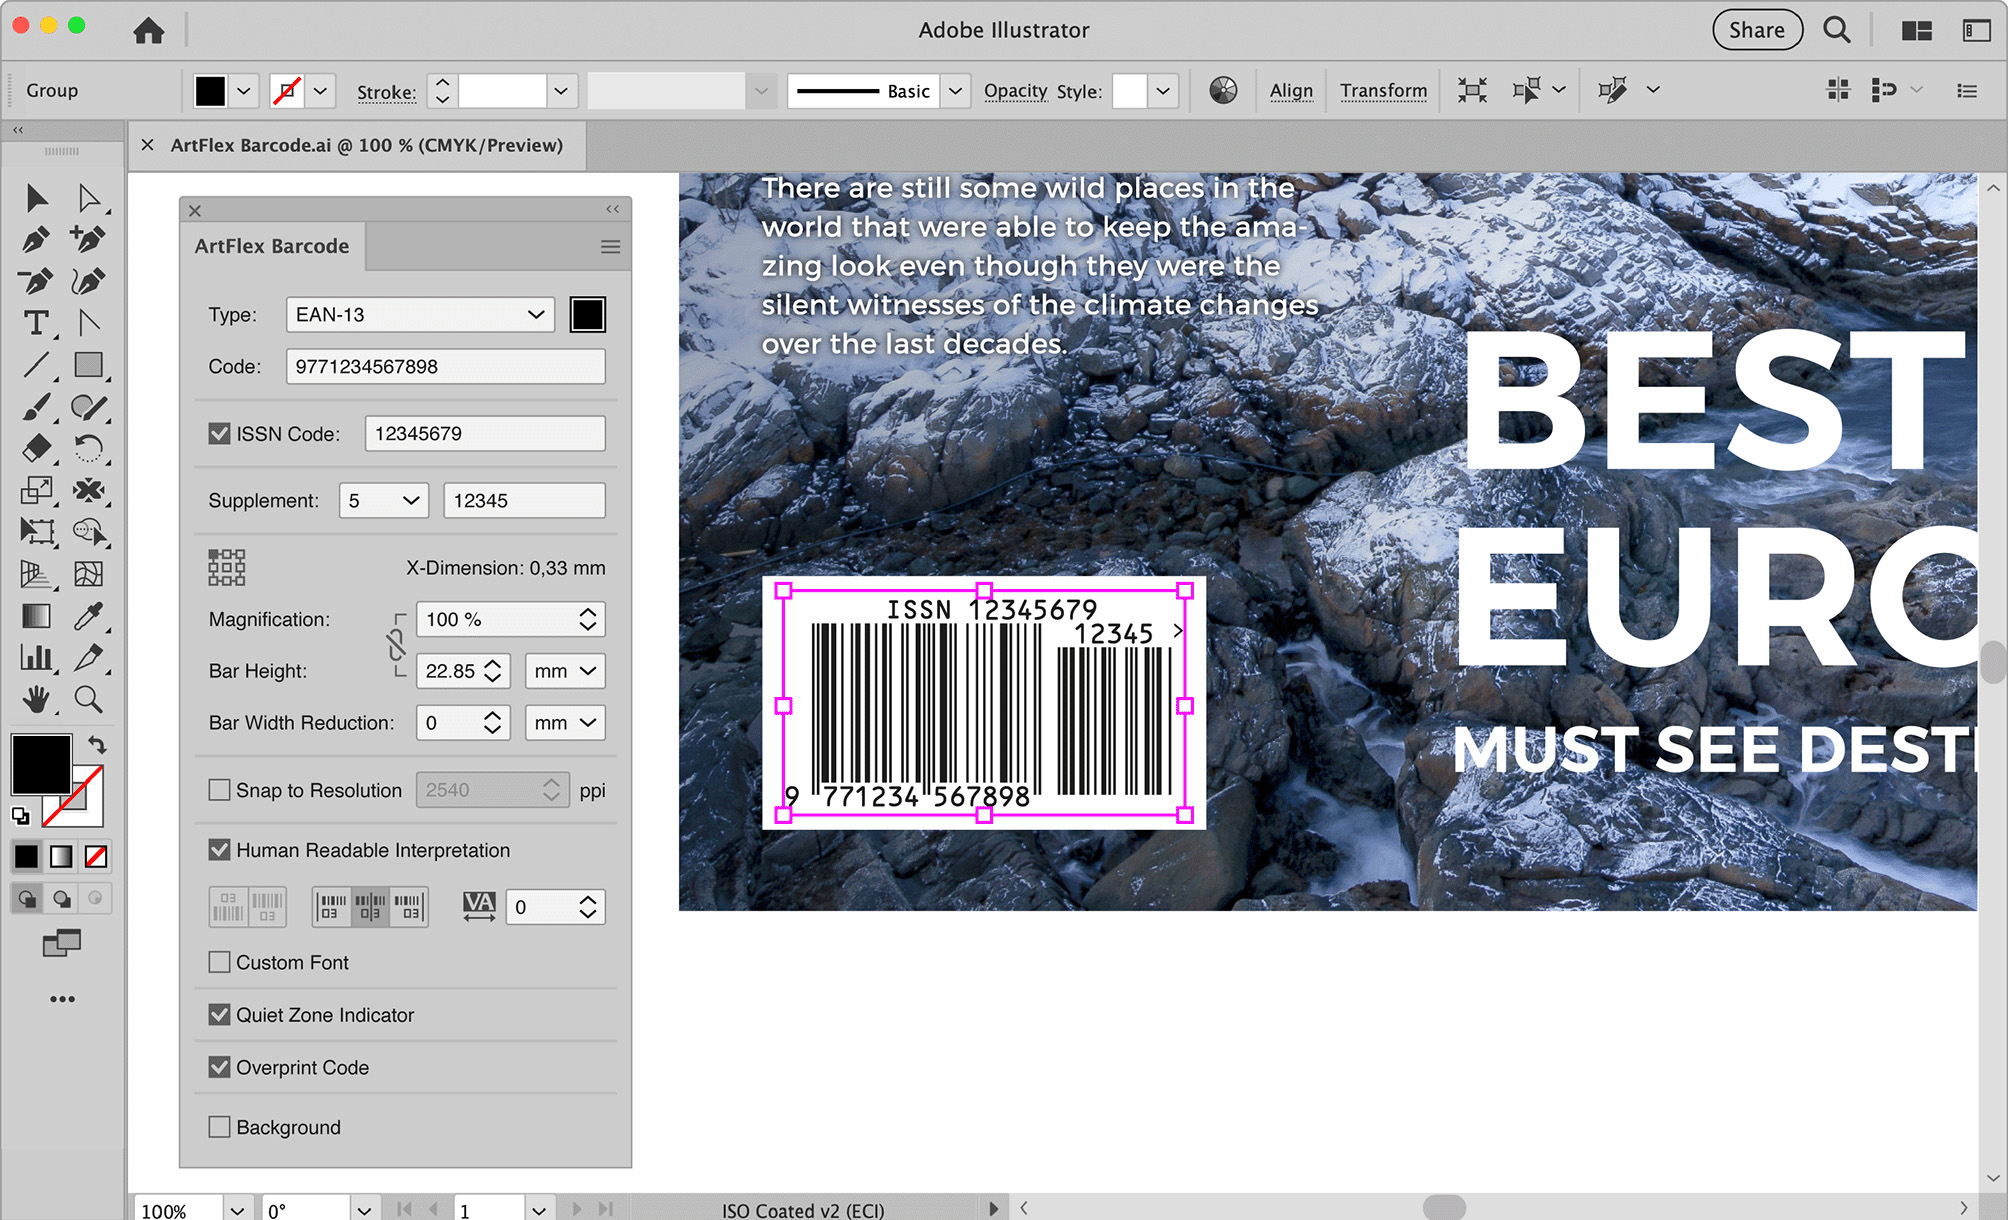
Task: Activate the Hand tool
Action: coord(36,699)
